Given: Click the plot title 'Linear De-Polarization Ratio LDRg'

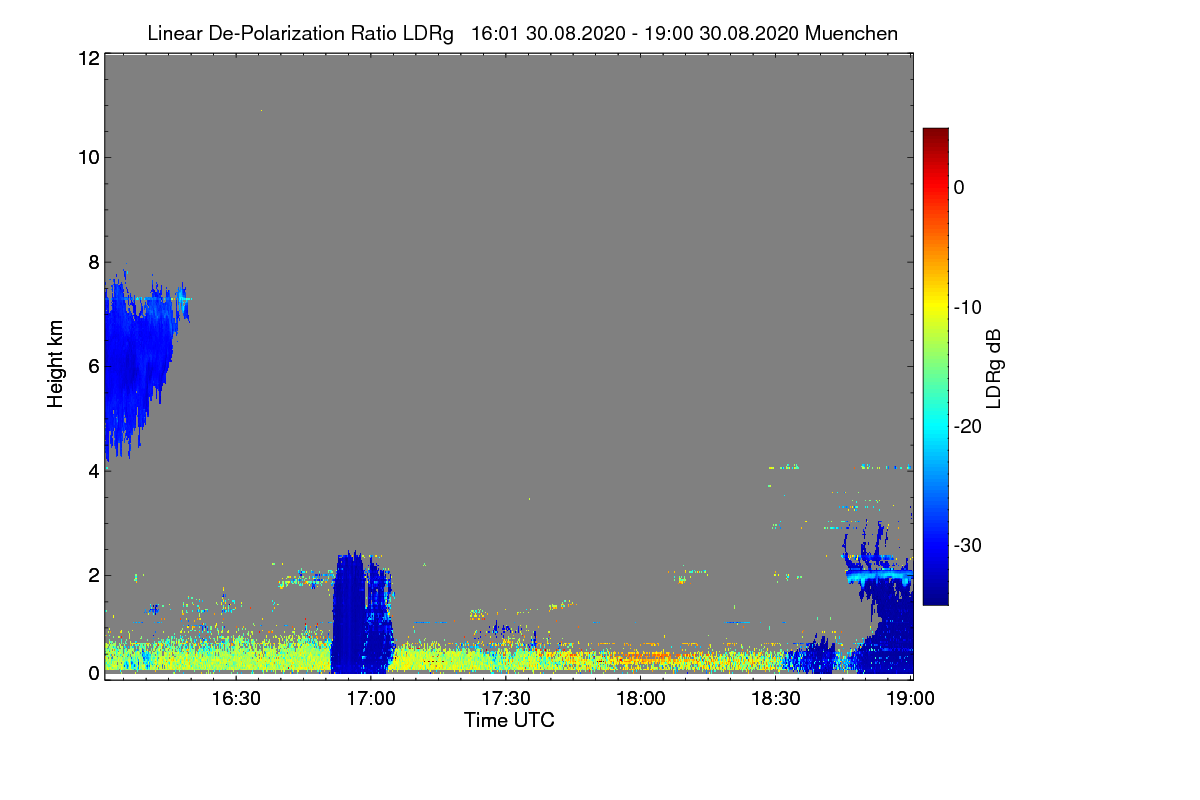Looking at the screenshot, I should (x=300, y=34).
